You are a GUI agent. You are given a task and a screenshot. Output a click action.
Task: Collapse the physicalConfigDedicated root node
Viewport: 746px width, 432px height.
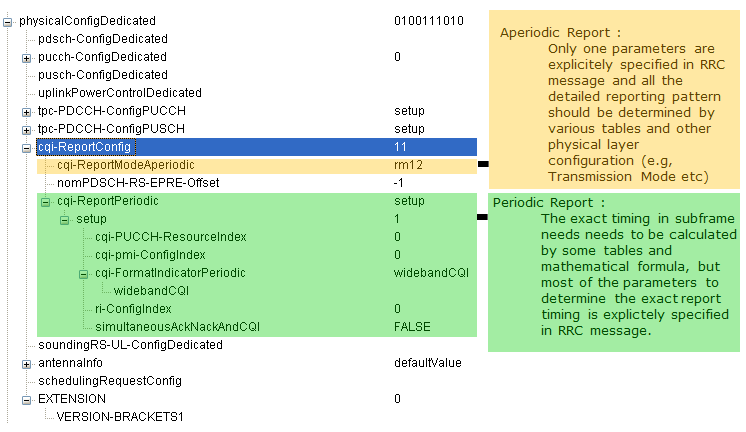coord(7,22)
